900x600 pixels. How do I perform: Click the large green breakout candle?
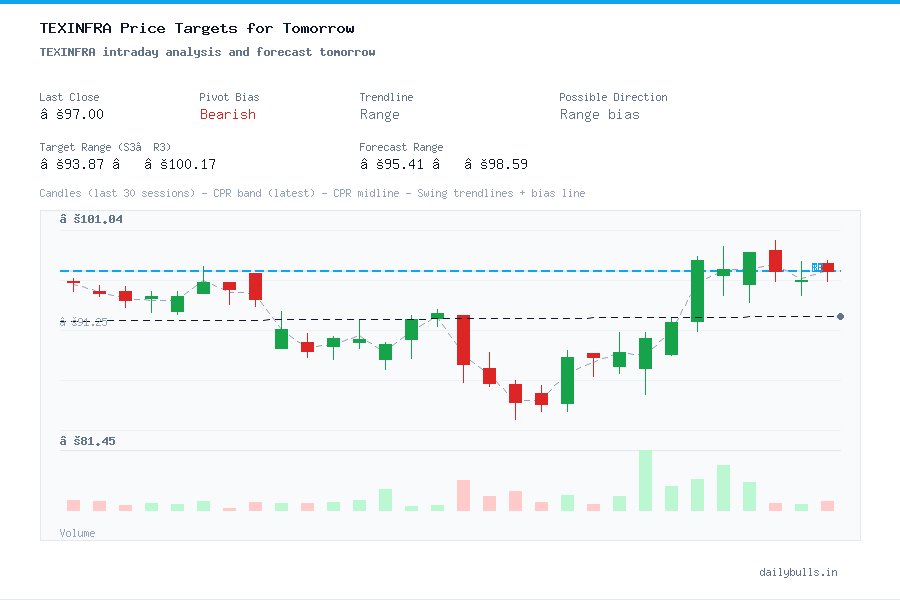pos(697,292)
